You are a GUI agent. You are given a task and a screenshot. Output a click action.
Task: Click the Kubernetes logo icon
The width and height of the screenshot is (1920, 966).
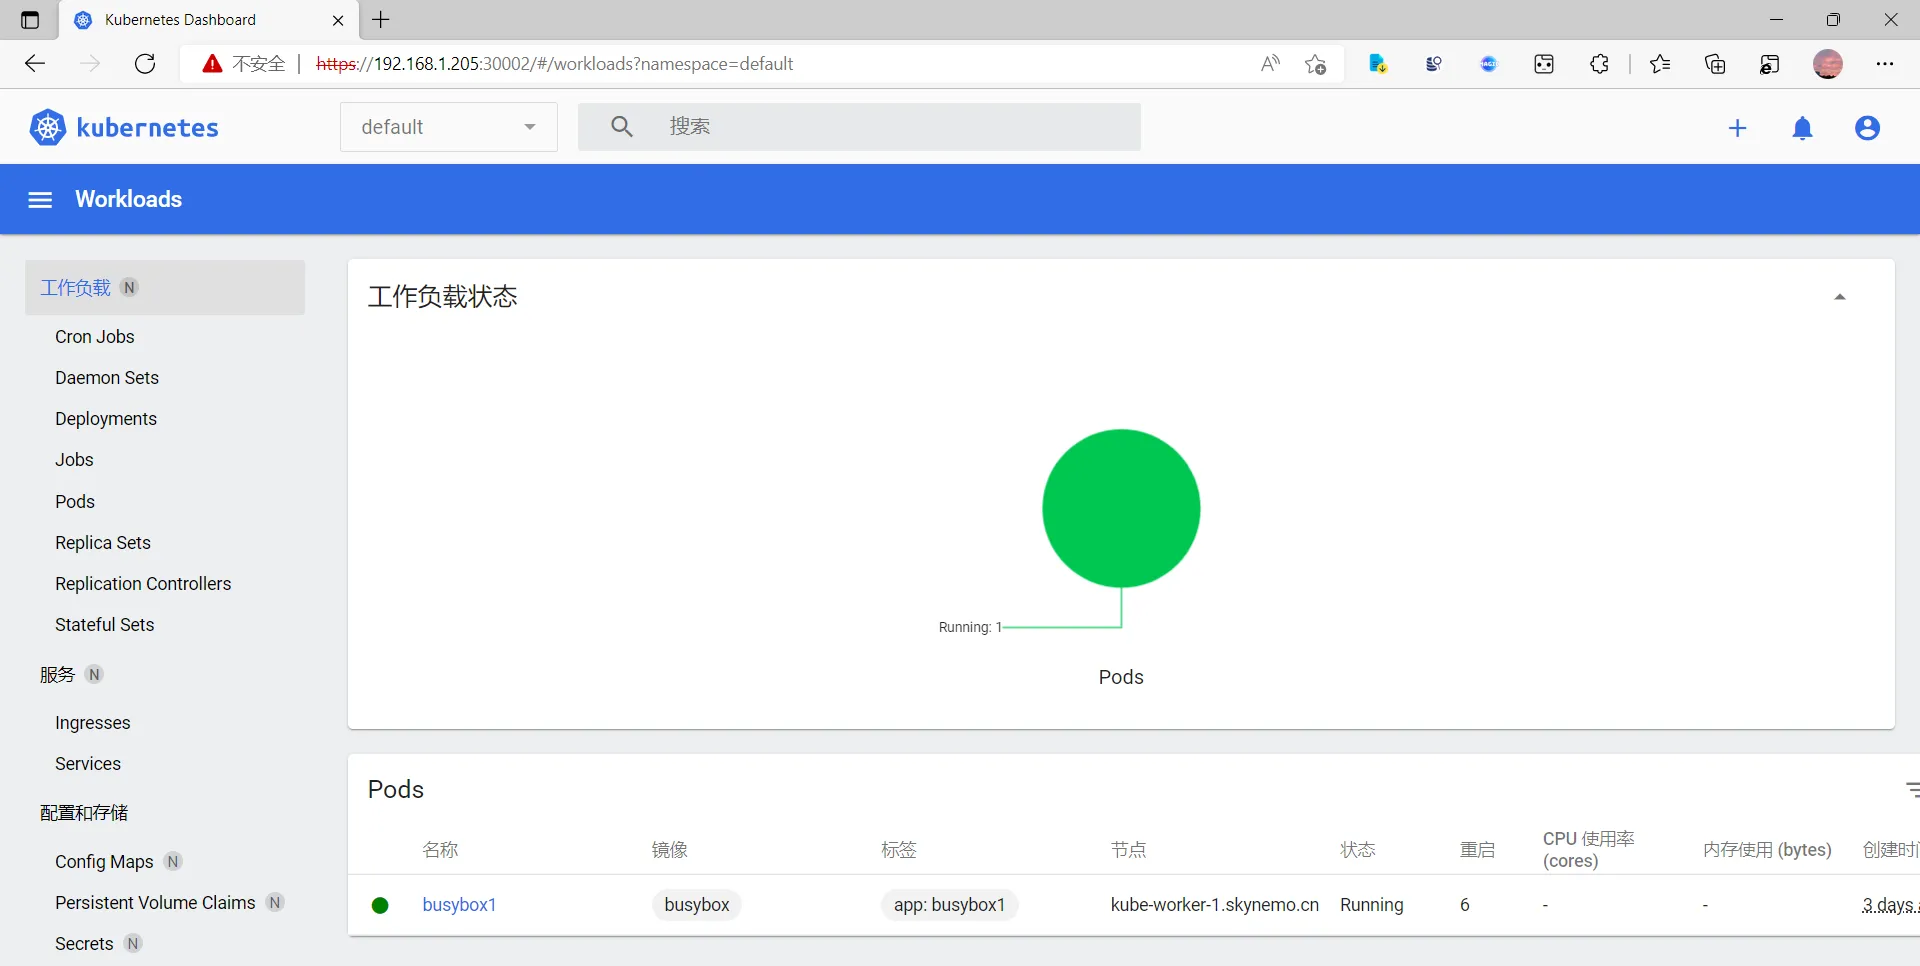point(47,128)
